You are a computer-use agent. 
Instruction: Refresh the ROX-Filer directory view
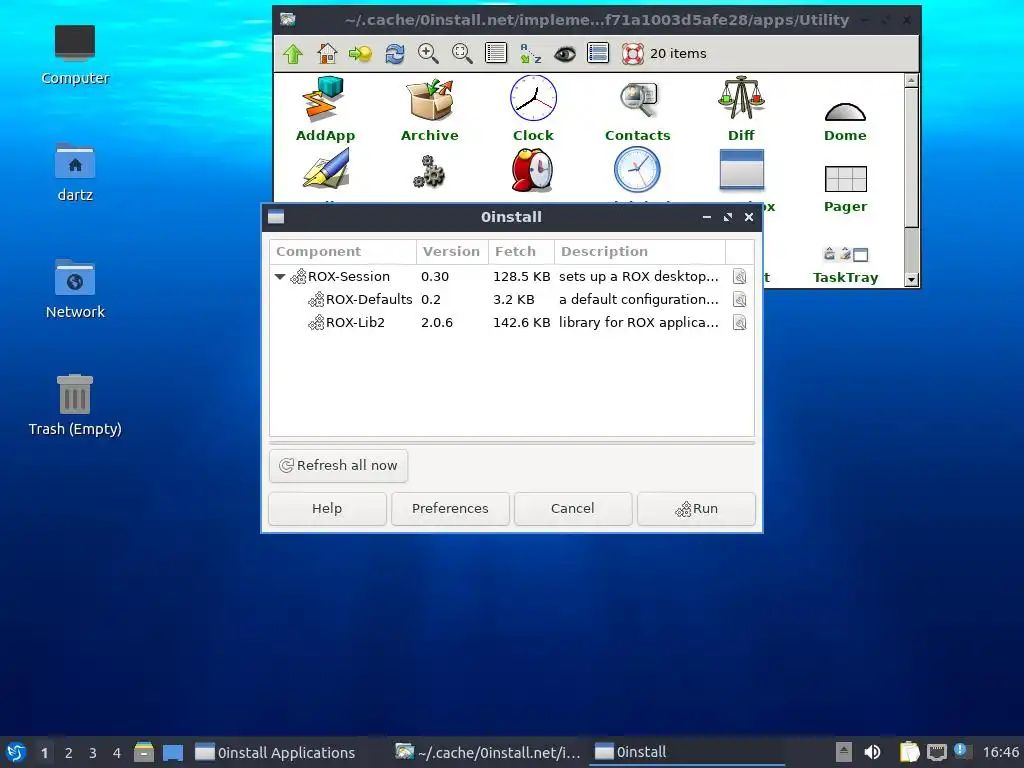(394, 54)
